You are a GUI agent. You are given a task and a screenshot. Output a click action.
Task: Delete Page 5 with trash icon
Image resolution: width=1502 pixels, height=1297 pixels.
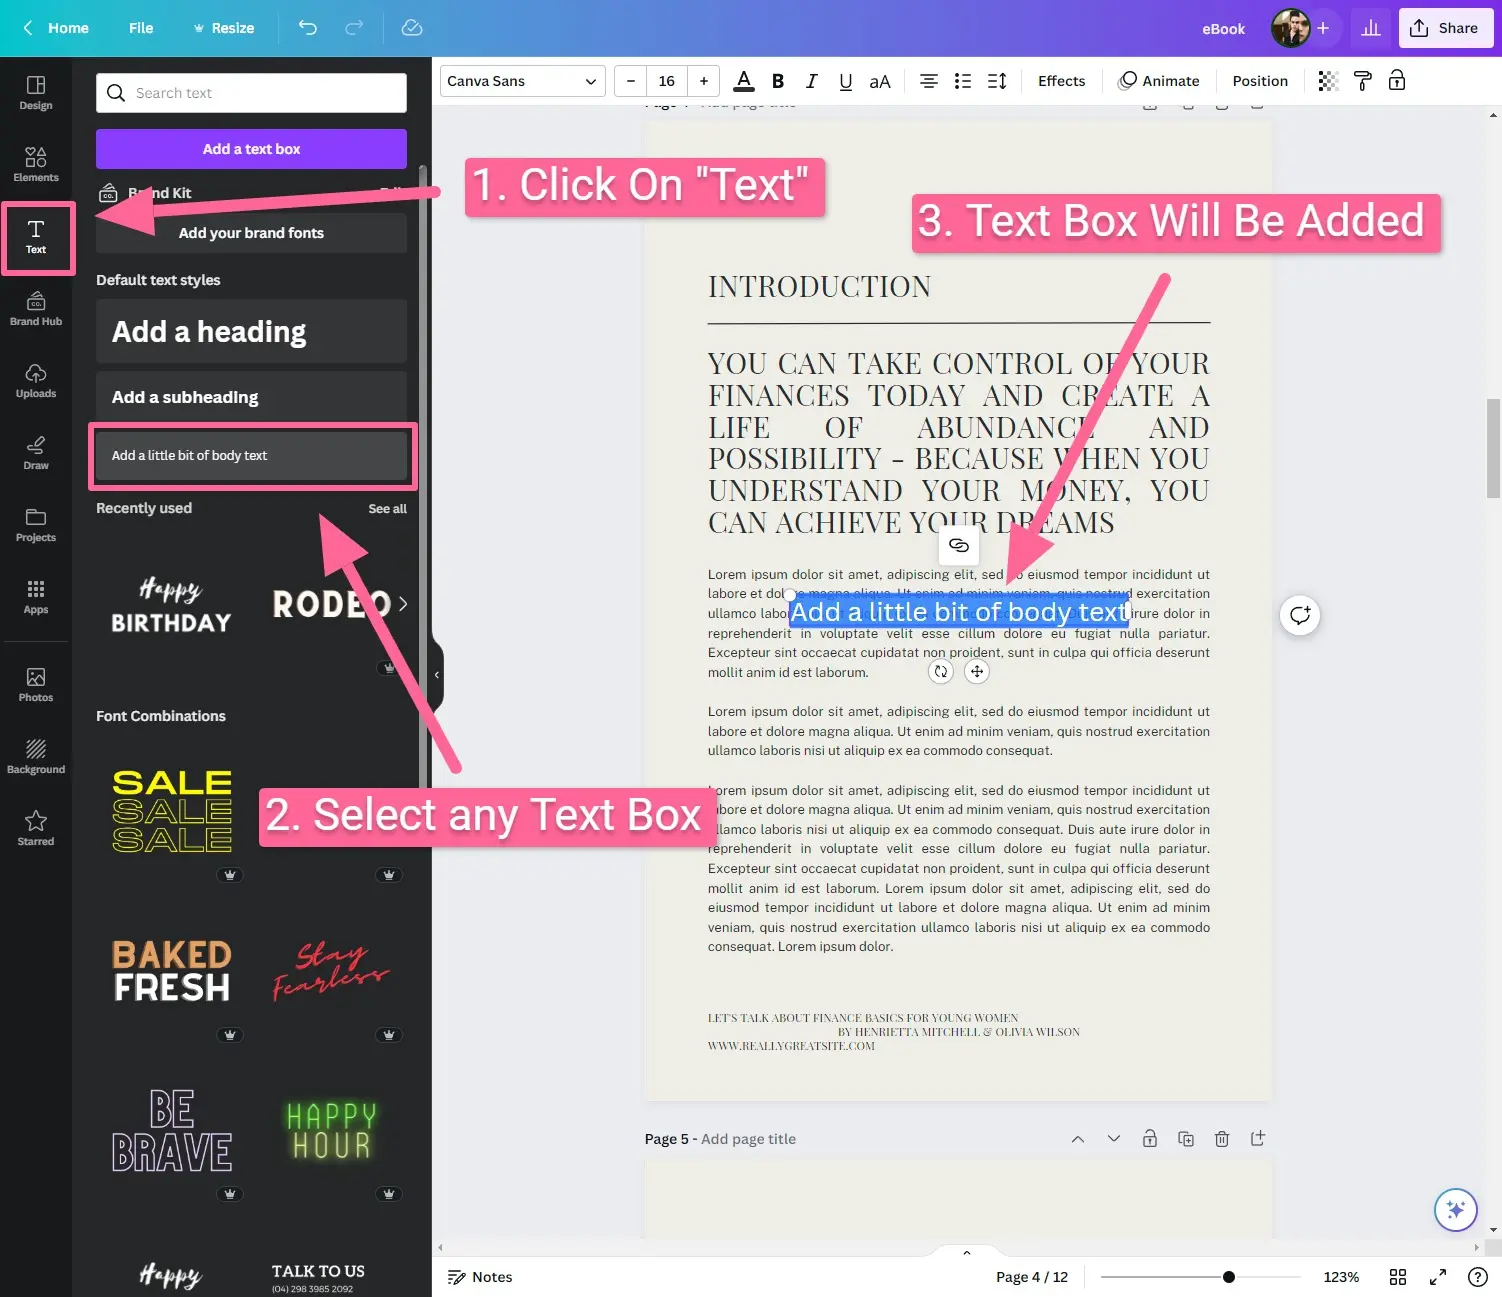click(1222, 1139)
